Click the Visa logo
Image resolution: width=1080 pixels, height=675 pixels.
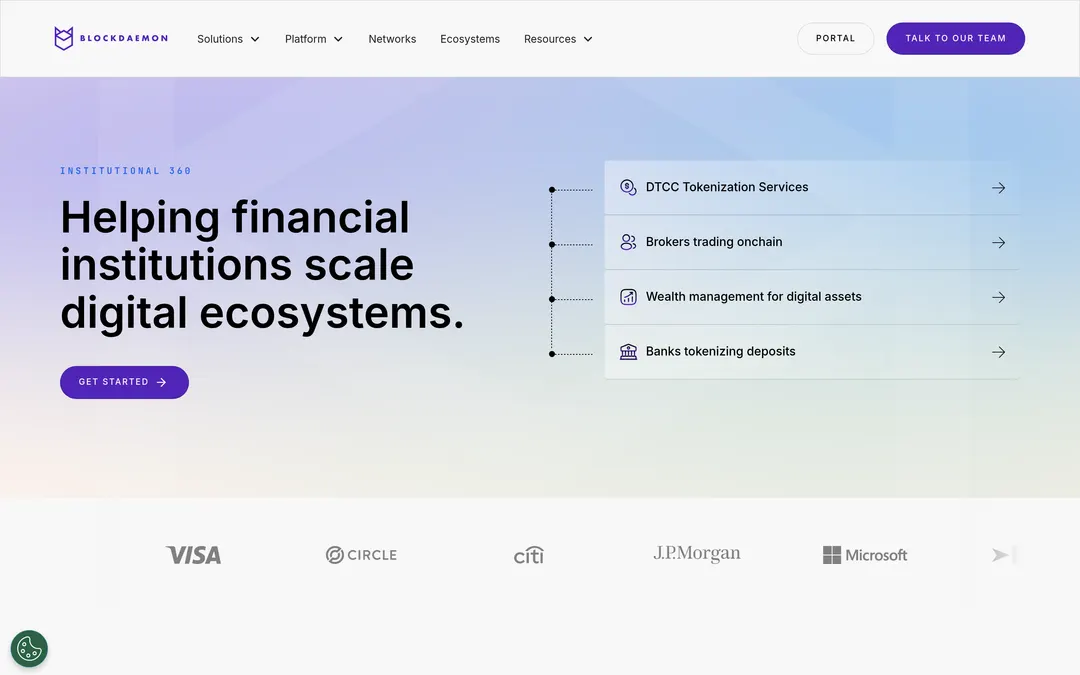pyautogui.click(x=194, y=555)
